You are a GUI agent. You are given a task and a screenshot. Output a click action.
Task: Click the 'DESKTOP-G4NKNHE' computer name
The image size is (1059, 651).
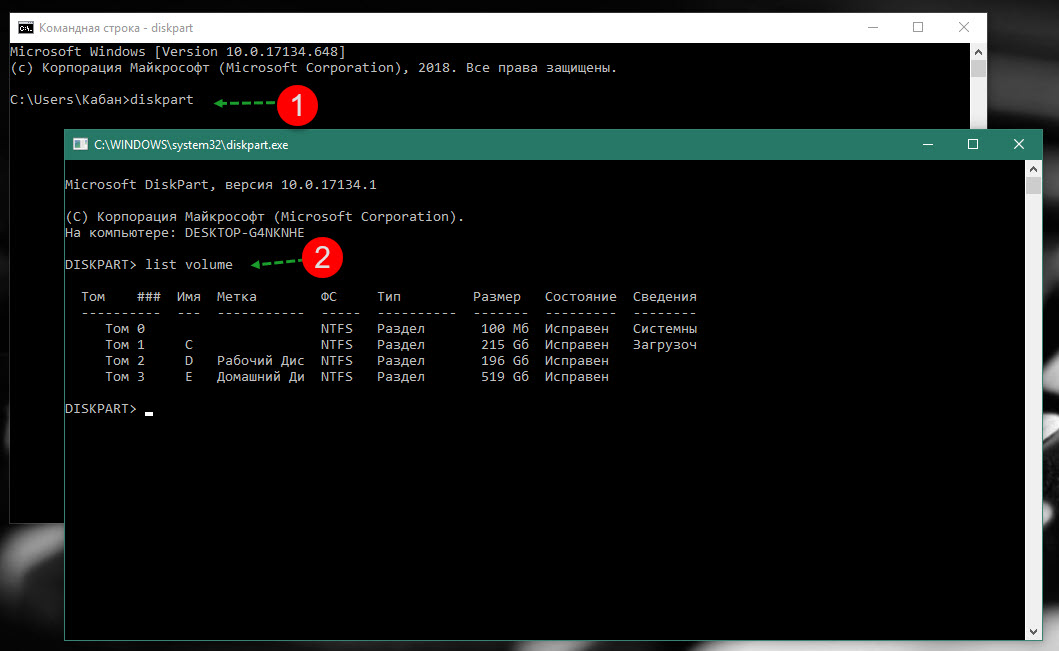click(244, 233)
